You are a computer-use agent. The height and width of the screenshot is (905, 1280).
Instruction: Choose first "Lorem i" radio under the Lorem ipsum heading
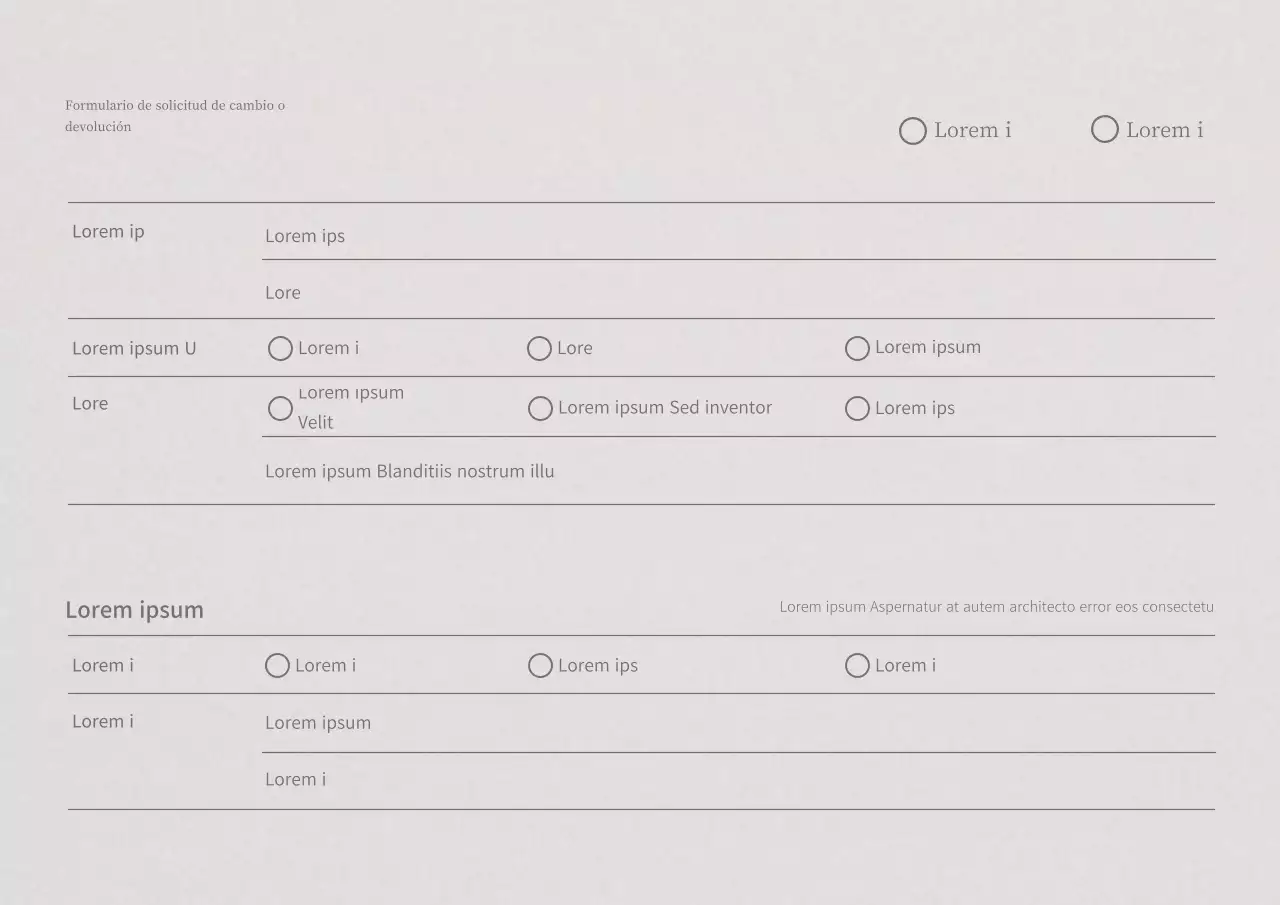click(x=278, y=666)
